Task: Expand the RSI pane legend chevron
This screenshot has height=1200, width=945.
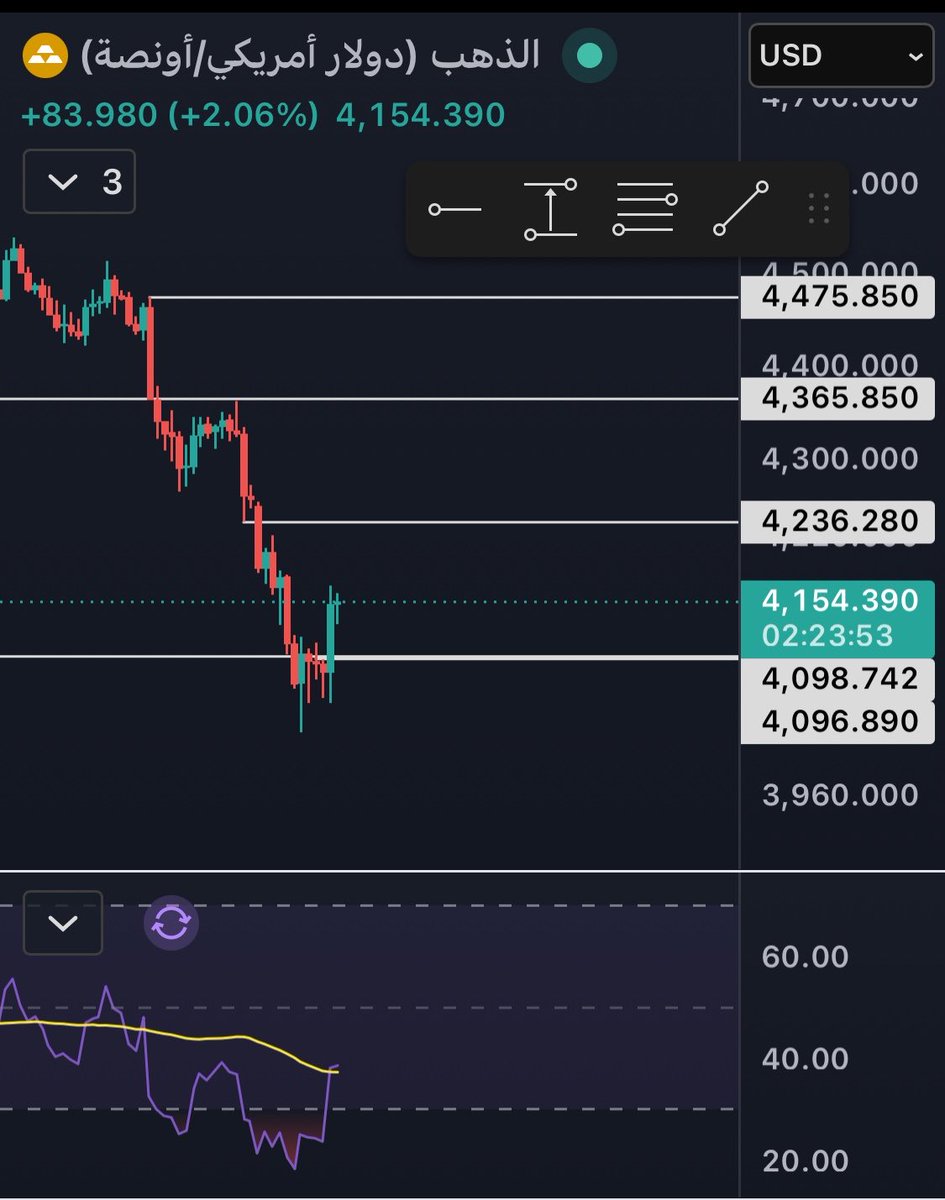Action: coord(63,922)
